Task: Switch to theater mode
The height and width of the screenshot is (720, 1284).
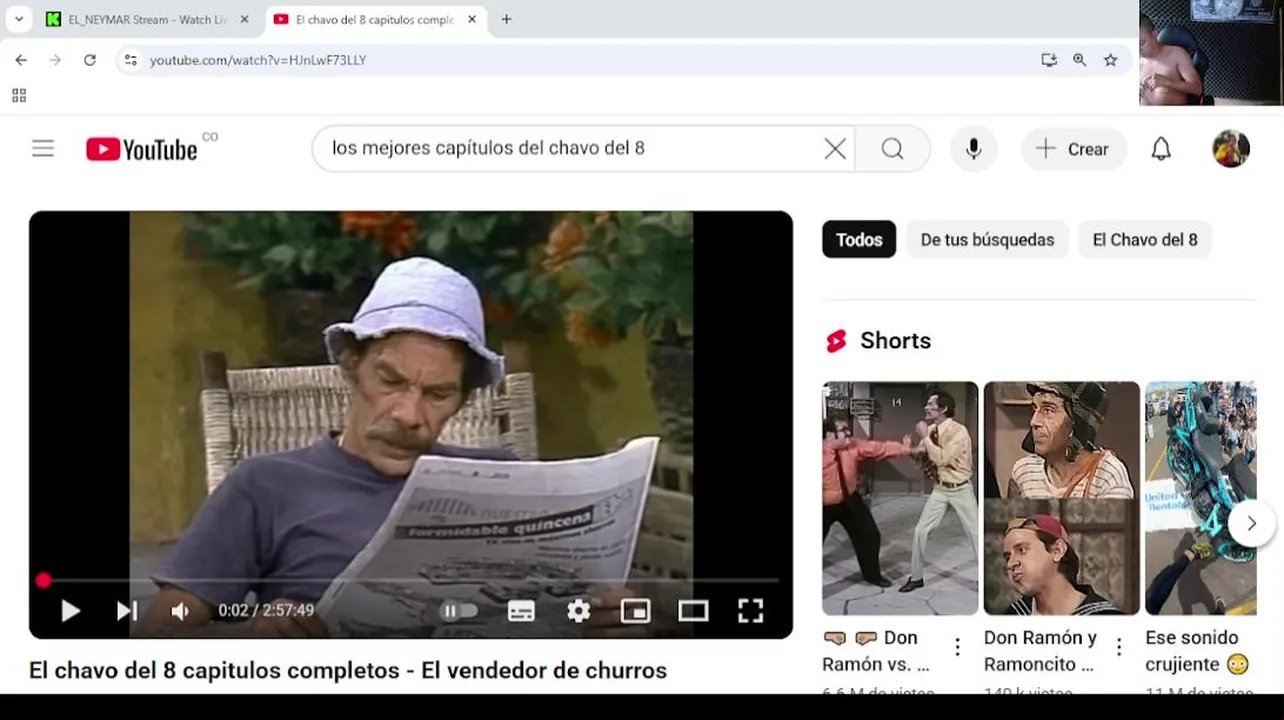Action: 693,610
